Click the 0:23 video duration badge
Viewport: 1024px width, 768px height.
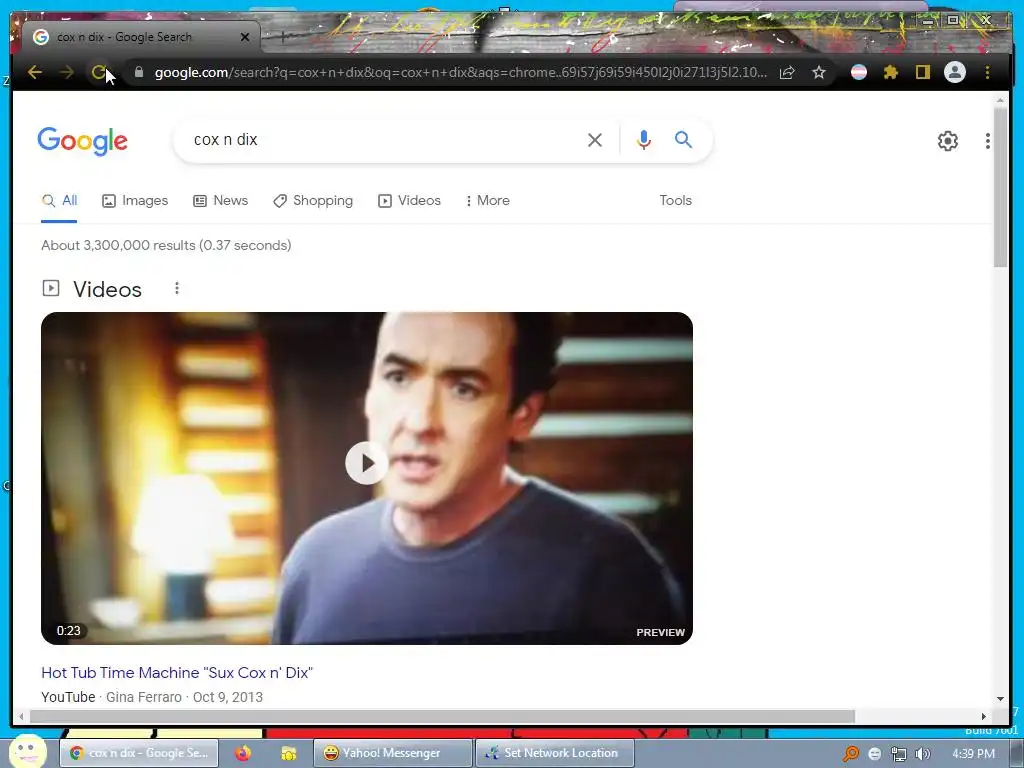coord(69,631)
